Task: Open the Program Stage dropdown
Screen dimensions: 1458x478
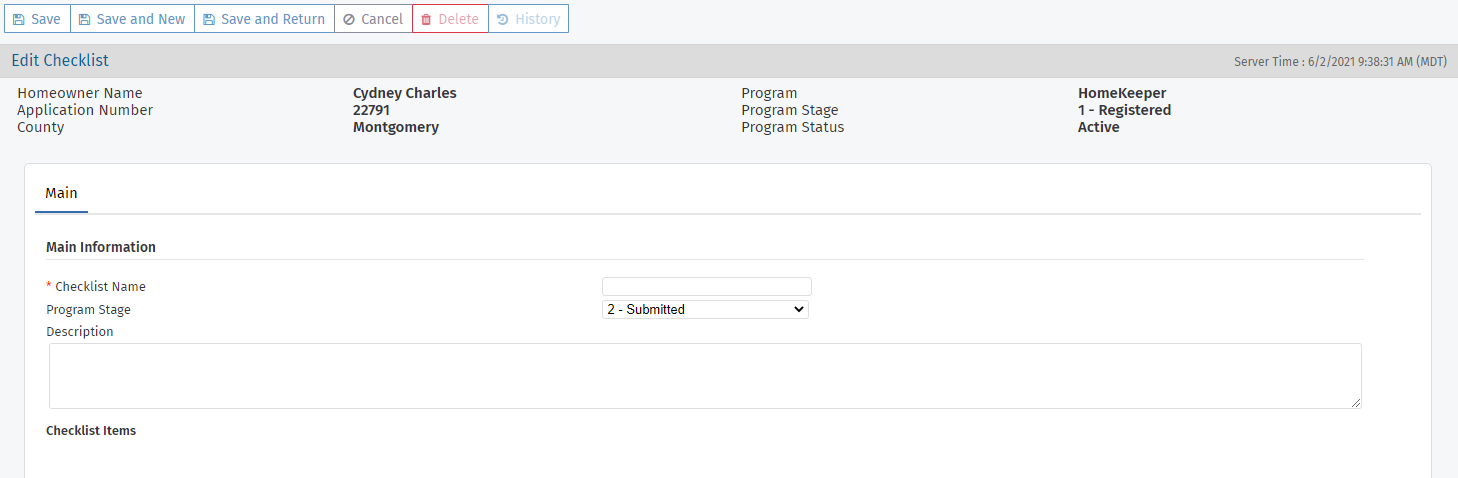Action: click(x=705, y=310)
